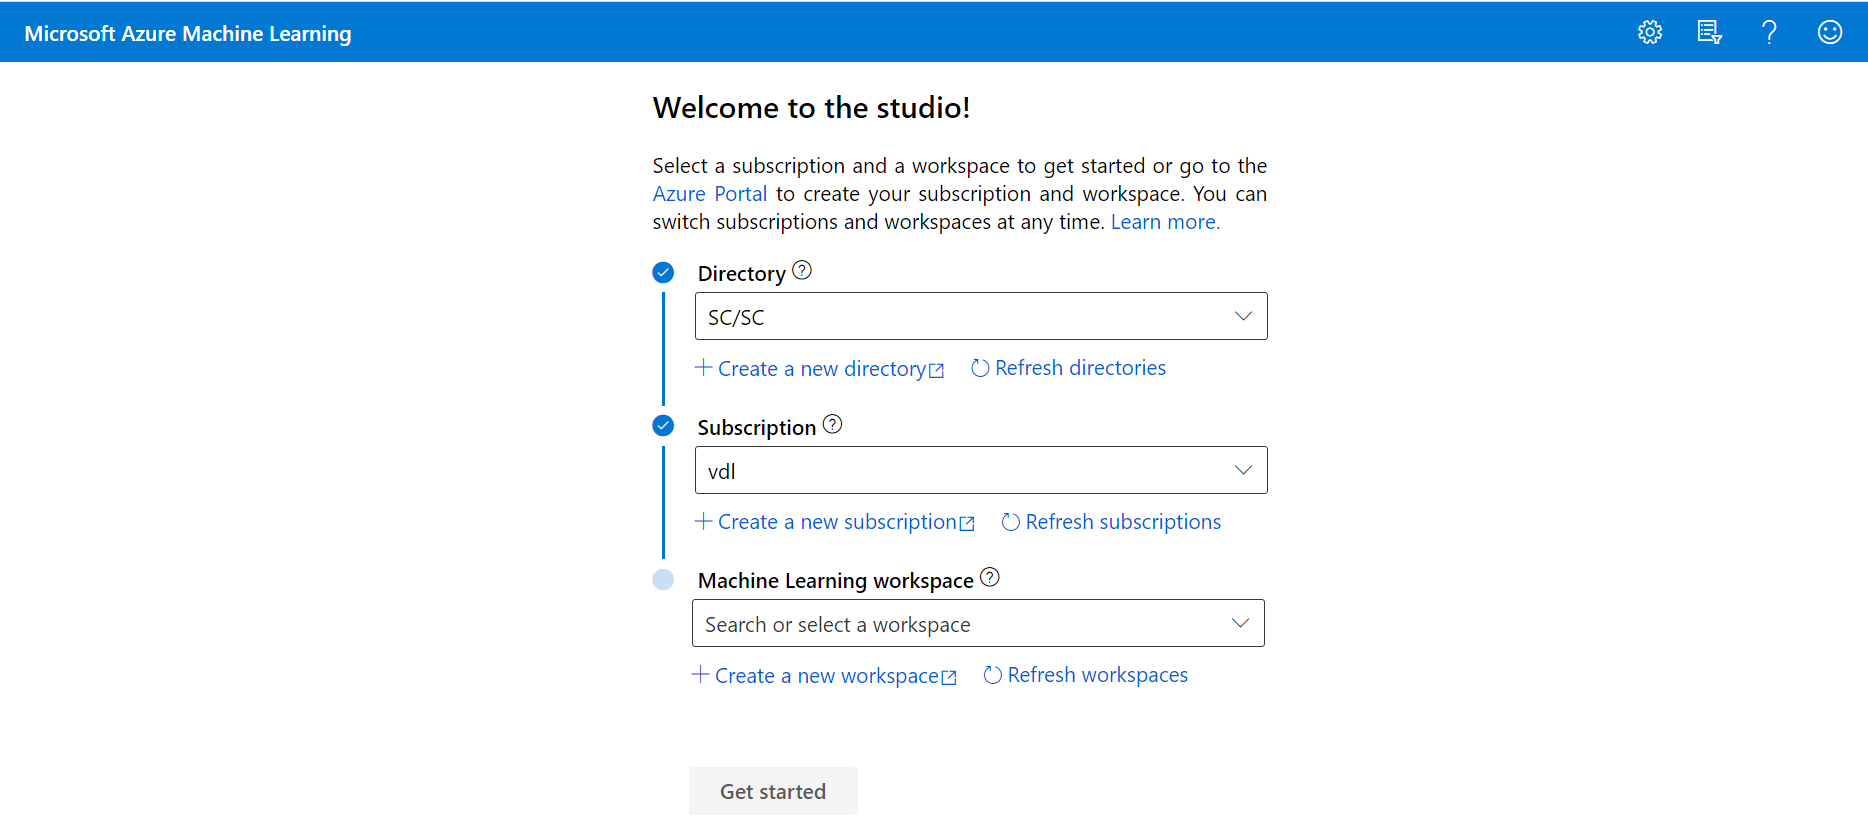Click Create a new workspace
The height and width of the screenshot is (840, 1868).
pyautogui.click(x=825, y=676)
